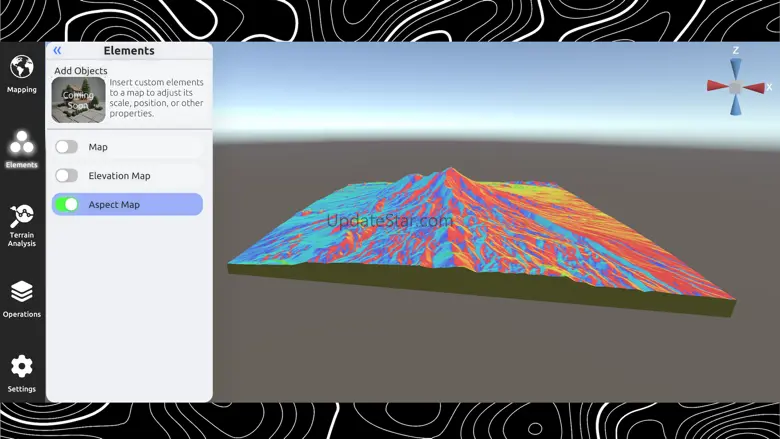
Task: Select the Elements three-circles icon
Action: point(21,142)
